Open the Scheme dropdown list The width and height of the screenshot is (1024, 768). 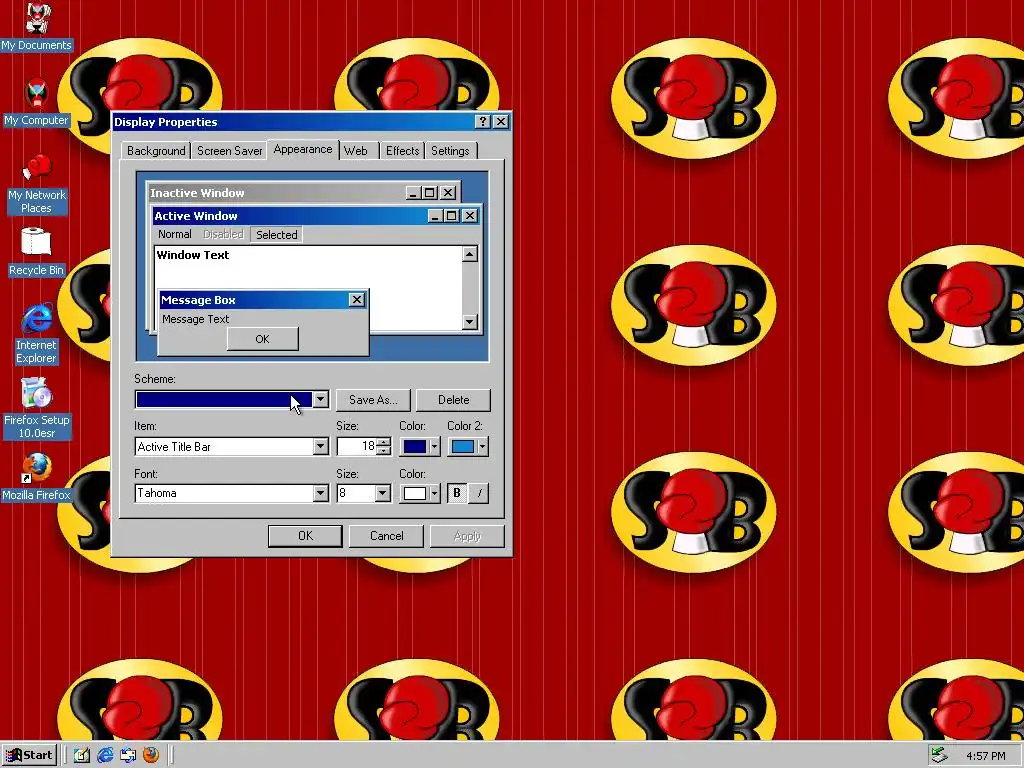(x=320, y=399)
